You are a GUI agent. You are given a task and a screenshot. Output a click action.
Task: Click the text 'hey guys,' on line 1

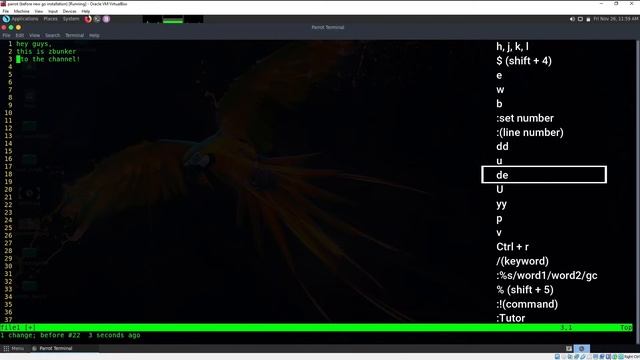pos(34,44)
